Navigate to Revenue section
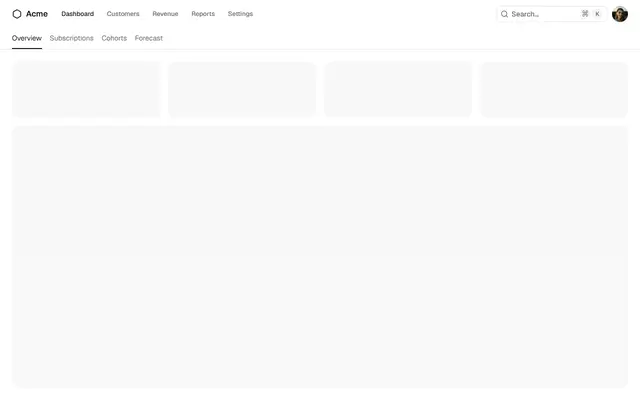The image size is (640, 400). [x=165, y=14]
